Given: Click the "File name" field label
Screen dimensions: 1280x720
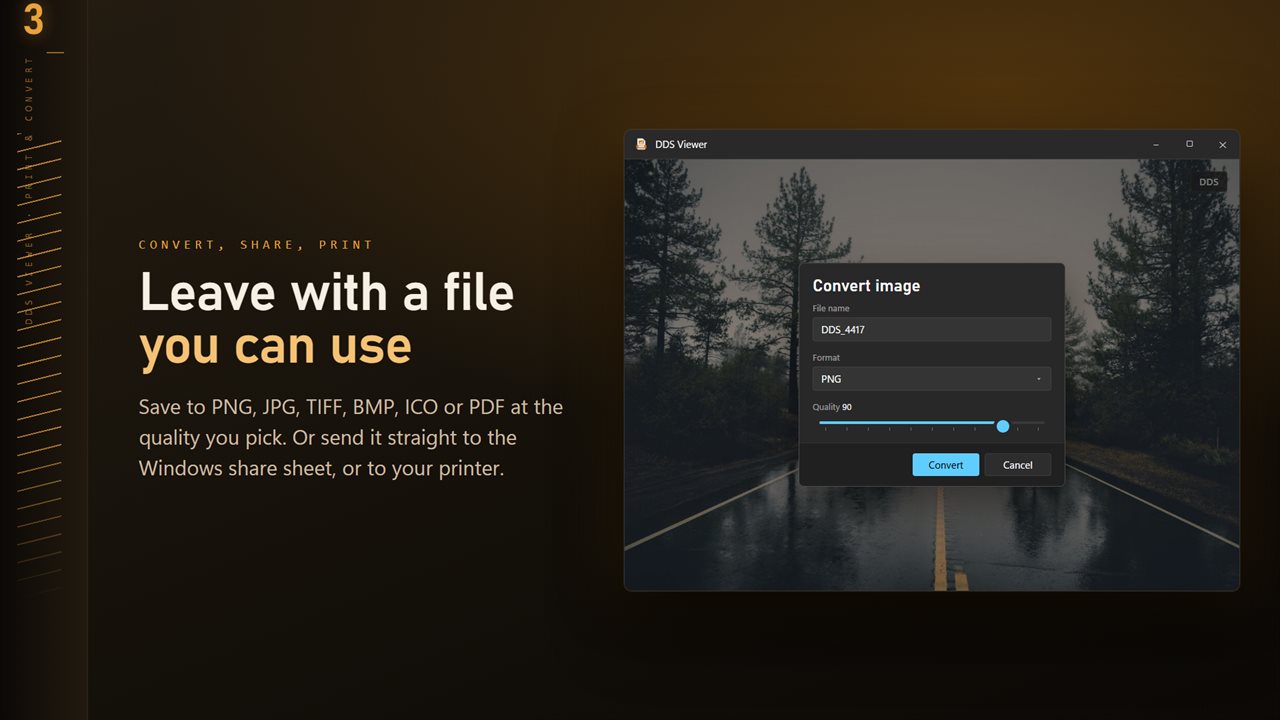Looking at the screenshot, I should [x=831, y=308].
